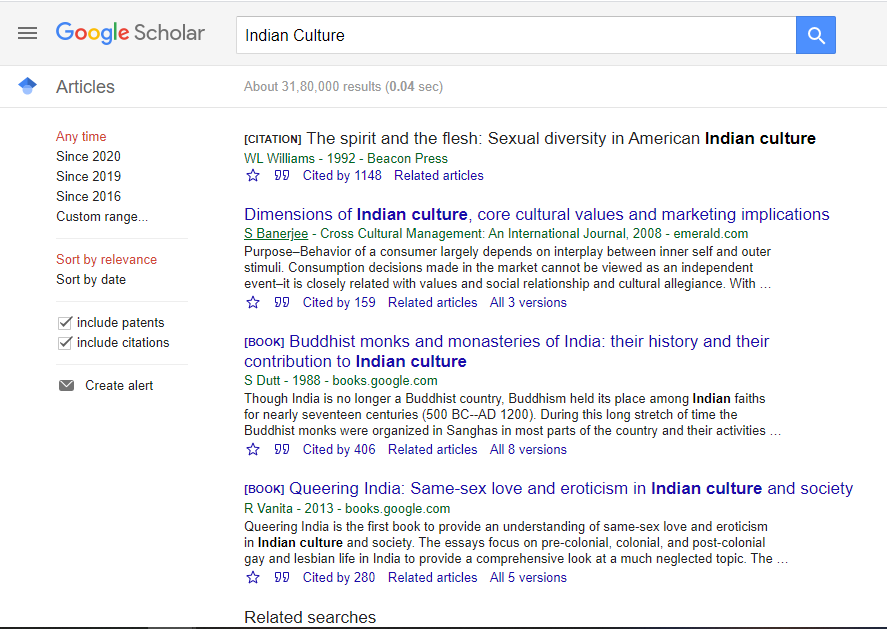Filter results Since 2020
The height and width of the screenshot is (629, 887).
(88, 156)
